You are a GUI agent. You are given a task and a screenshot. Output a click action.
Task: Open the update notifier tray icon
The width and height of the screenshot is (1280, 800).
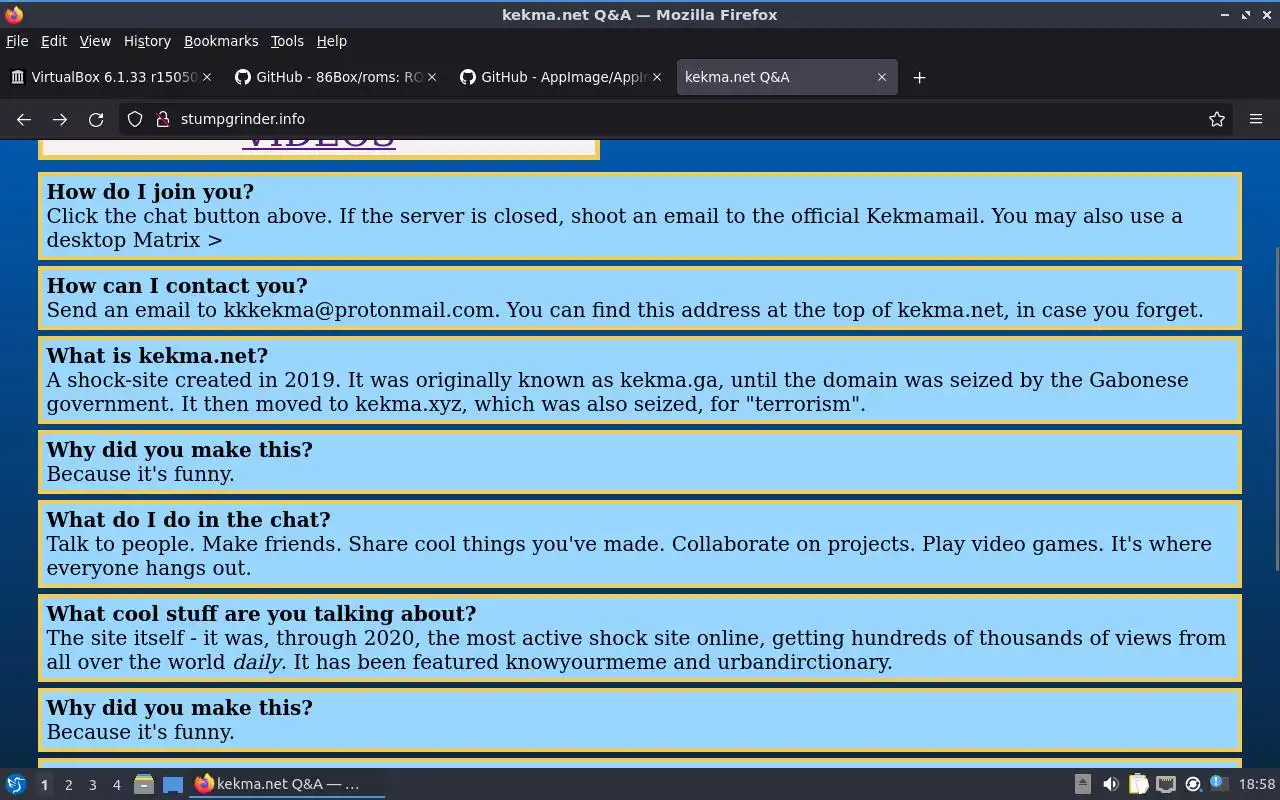pos(1193,784)
